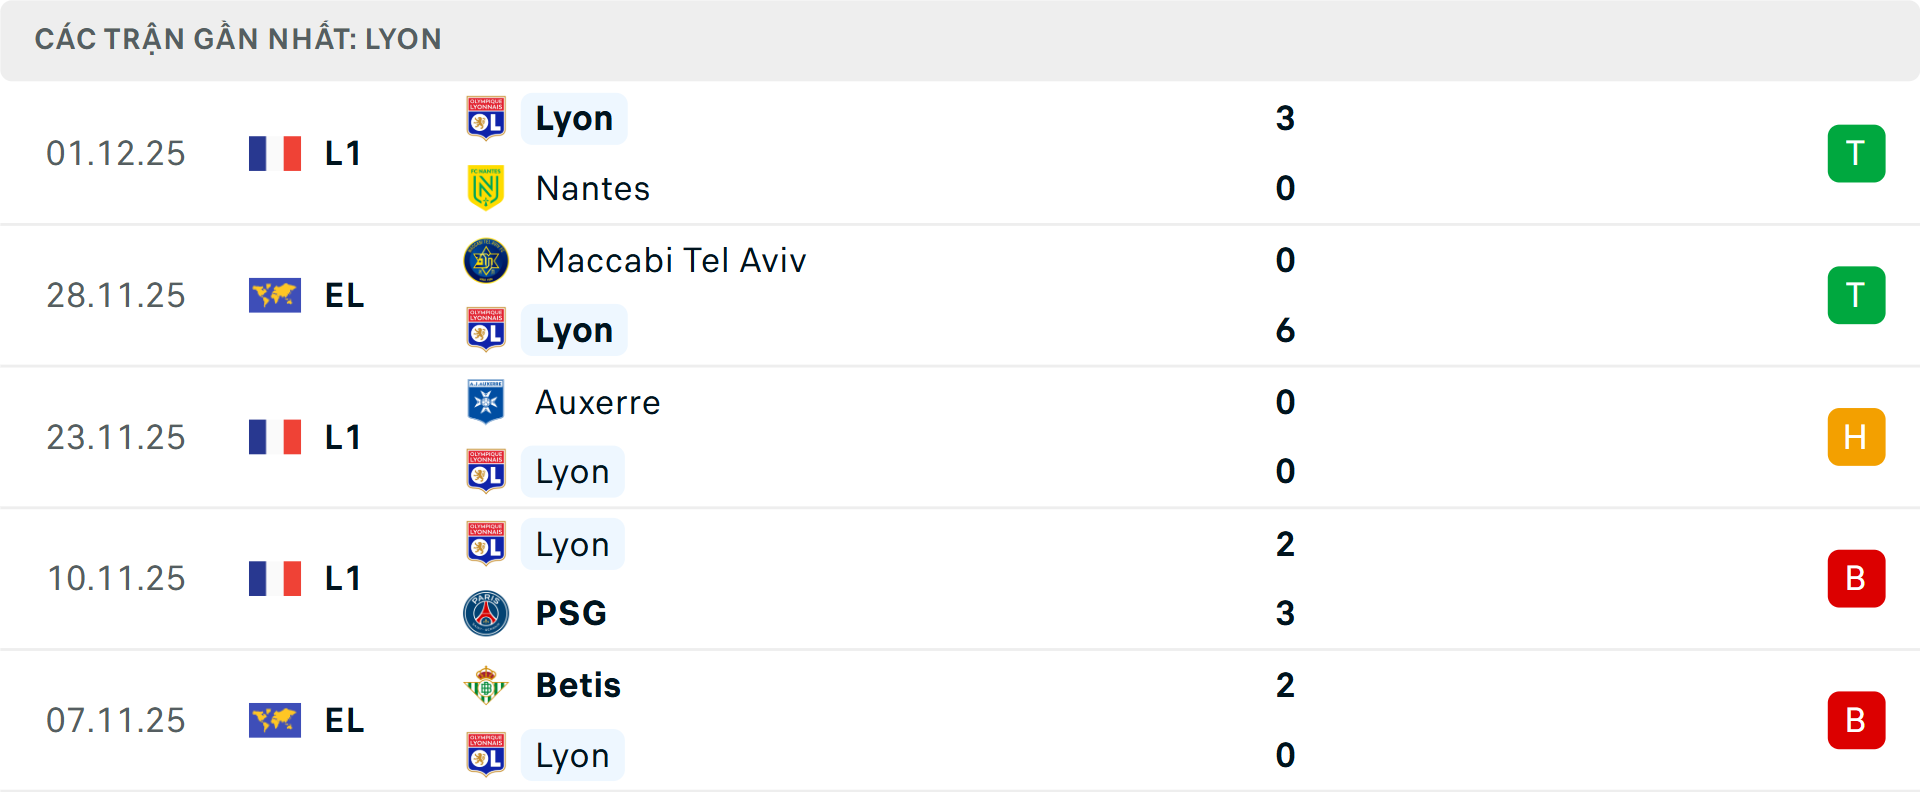The height and width of the screenshot is (792, 1920).
Task: Click green T badge for Nantes match
Action: [x=1856, y=154]
